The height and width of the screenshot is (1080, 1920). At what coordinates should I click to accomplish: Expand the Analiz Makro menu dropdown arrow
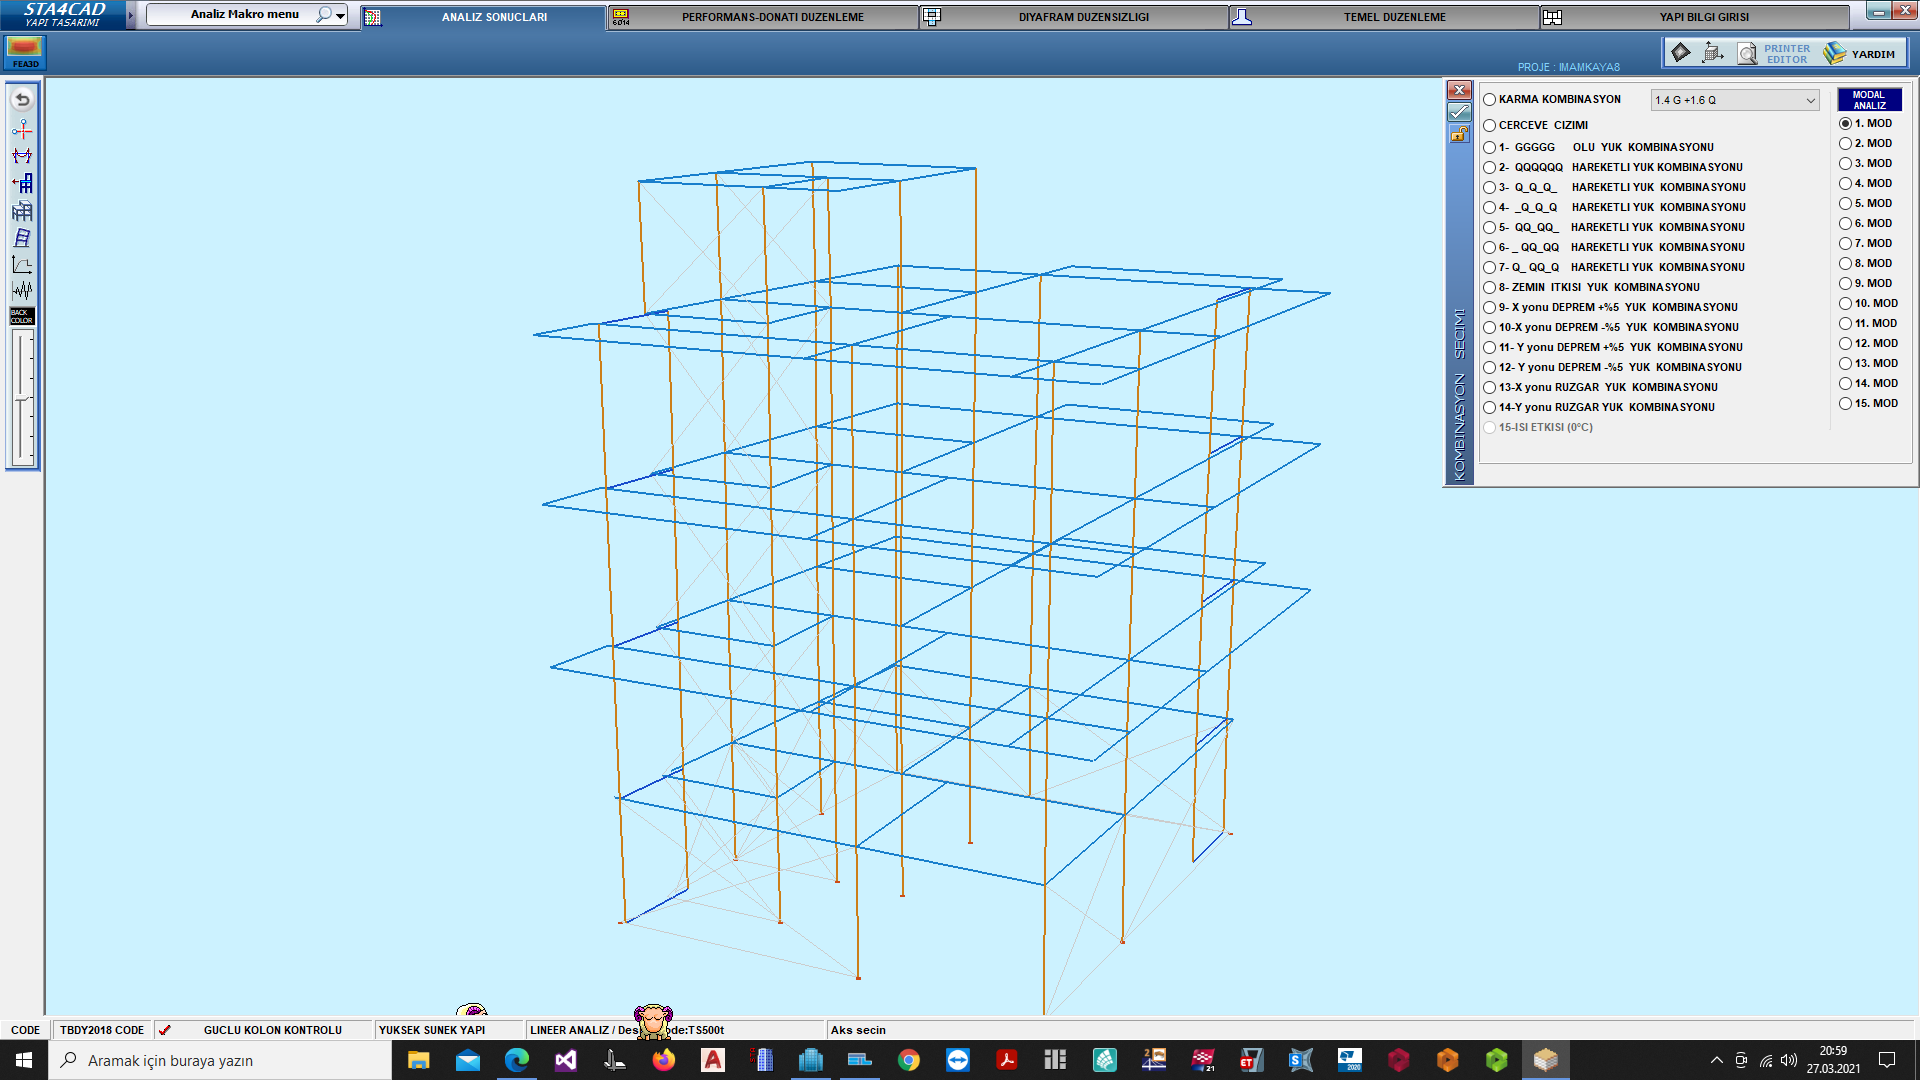coord(341,15)
